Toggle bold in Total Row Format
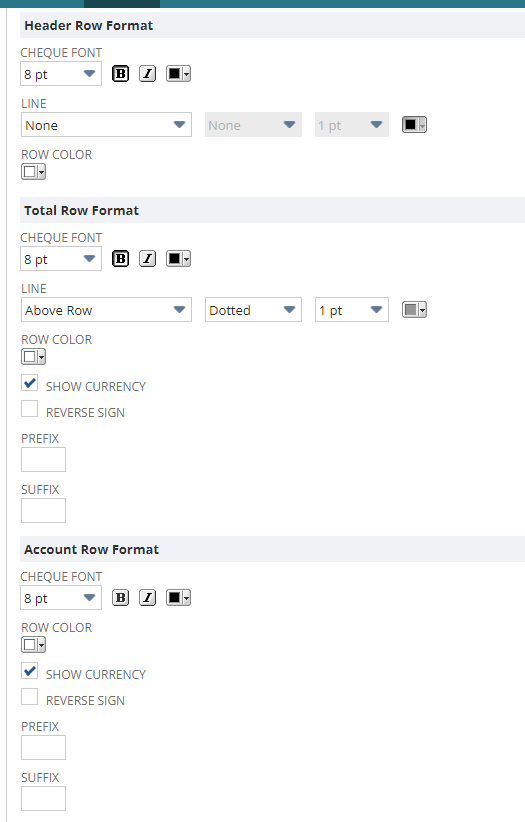 tap(121, 259)
